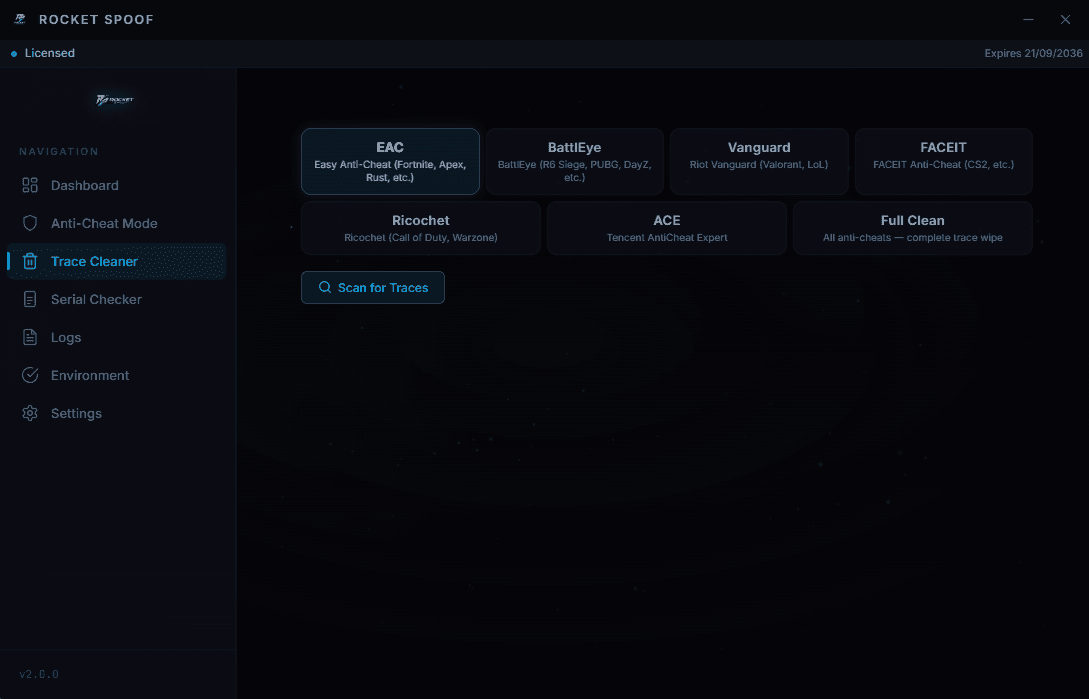Image resolution: width=1089 pixels, height=699 pixels.
Task: Select the Anti-Cheat Mode shield icon
Action: click(x=30, y=223)
